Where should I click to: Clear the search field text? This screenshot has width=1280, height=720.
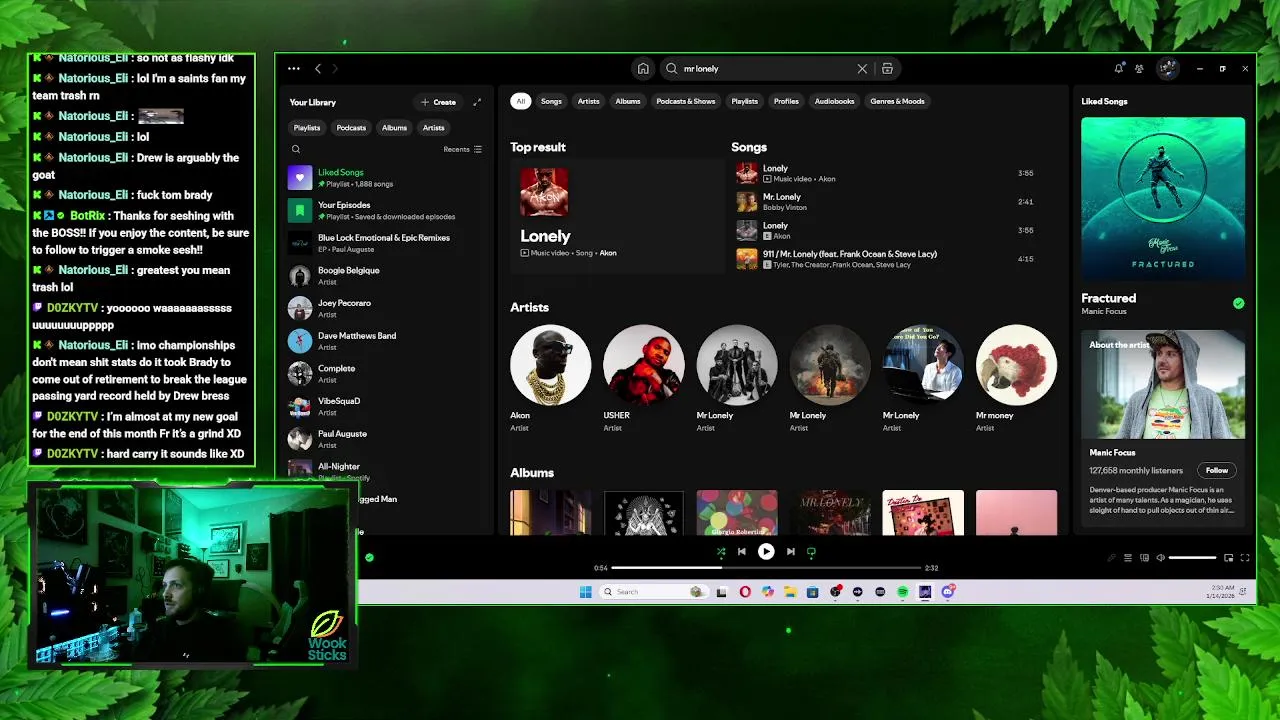862,69
